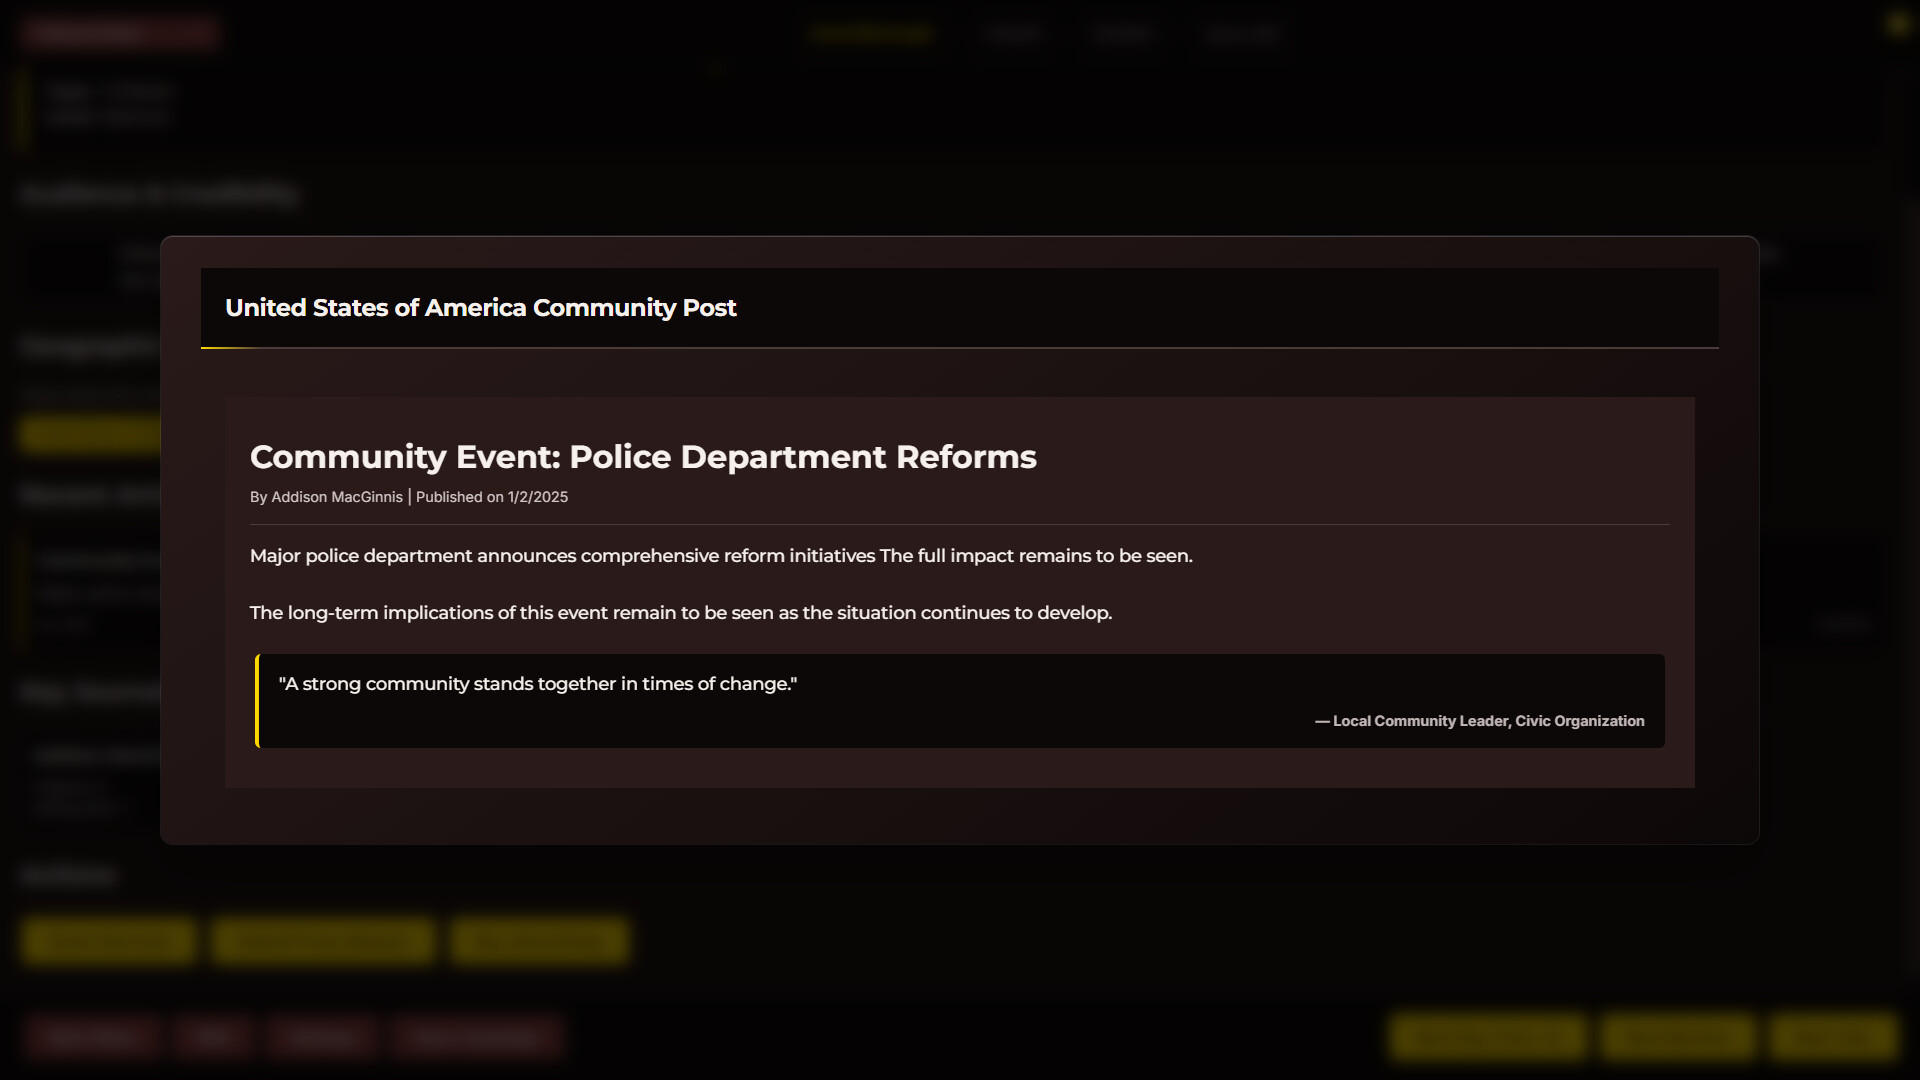Click the first yellow blurred action button
The height and width of the screenshot is (1080, 1920).
tap(108, 941)
